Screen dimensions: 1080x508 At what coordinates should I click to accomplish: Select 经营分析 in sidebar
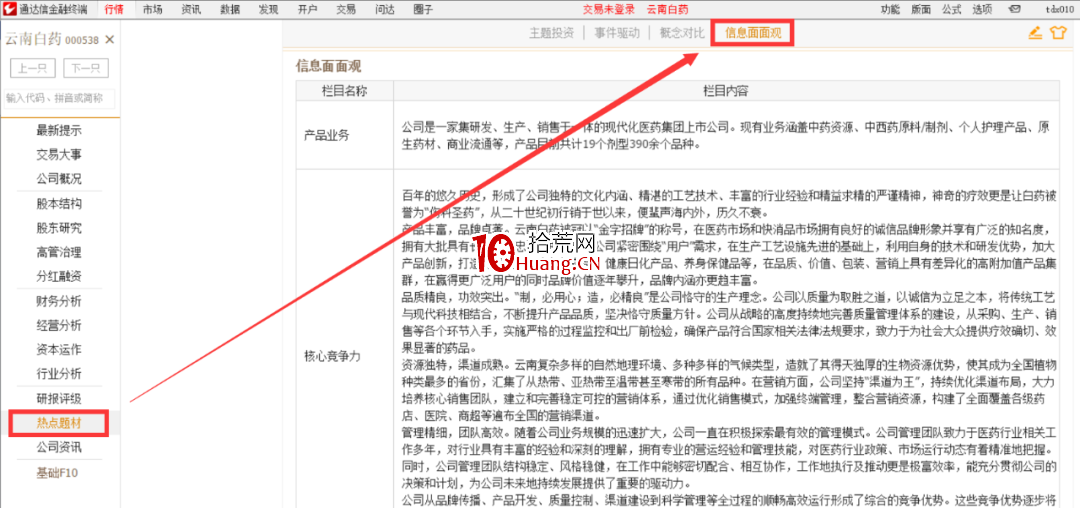coord(59,325)
